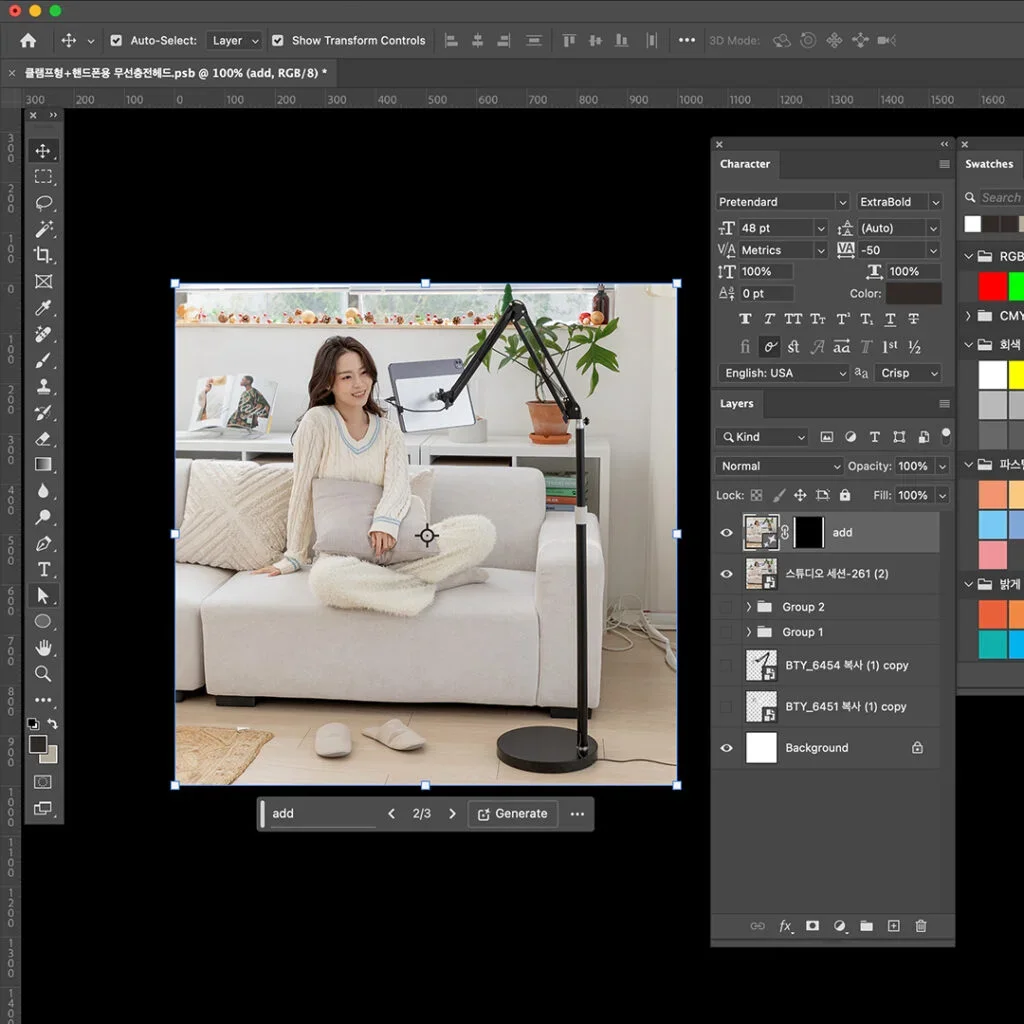Select the Zoom tool
Viewport: 1024px width, 1024px height.
point(43,674)
